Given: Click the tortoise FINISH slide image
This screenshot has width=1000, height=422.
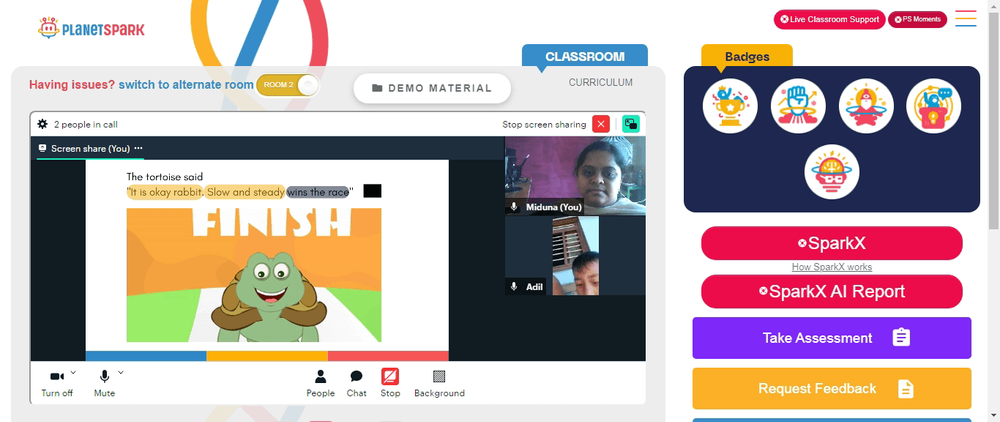Looking at the screenshot, I should point(254,275).
